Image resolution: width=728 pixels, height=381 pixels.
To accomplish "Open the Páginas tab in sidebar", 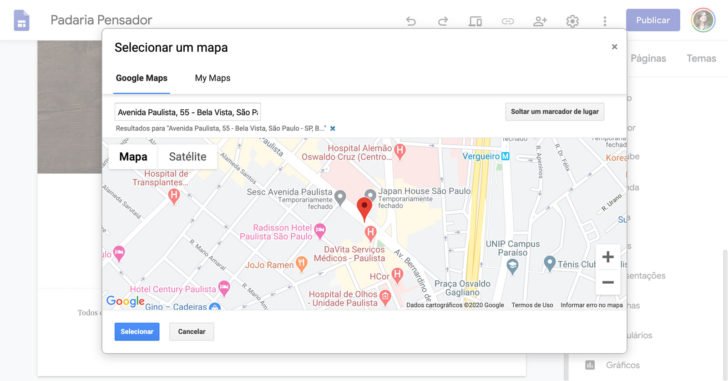I will [x=648, y=58].
